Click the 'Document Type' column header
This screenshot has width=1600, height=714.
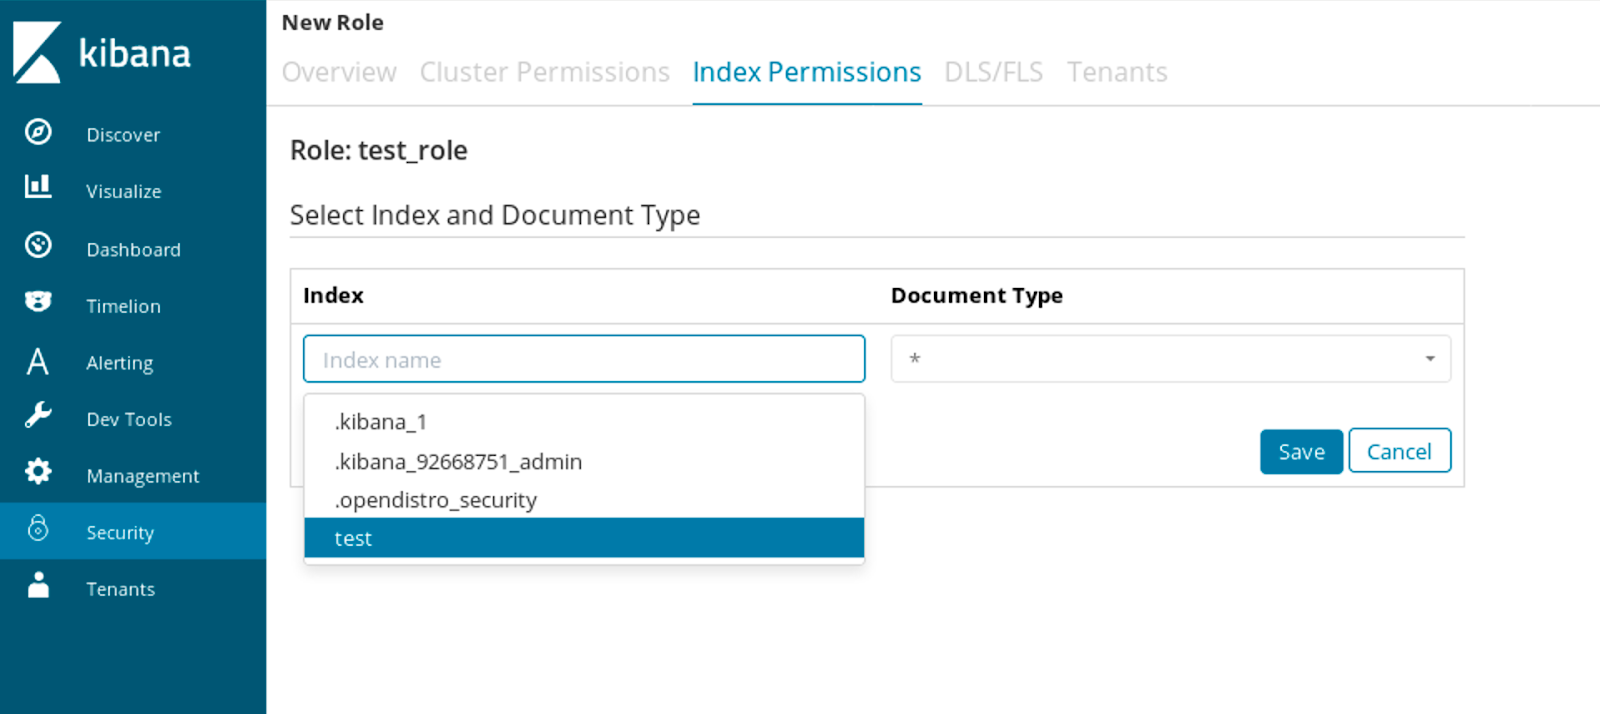[977, 295]
